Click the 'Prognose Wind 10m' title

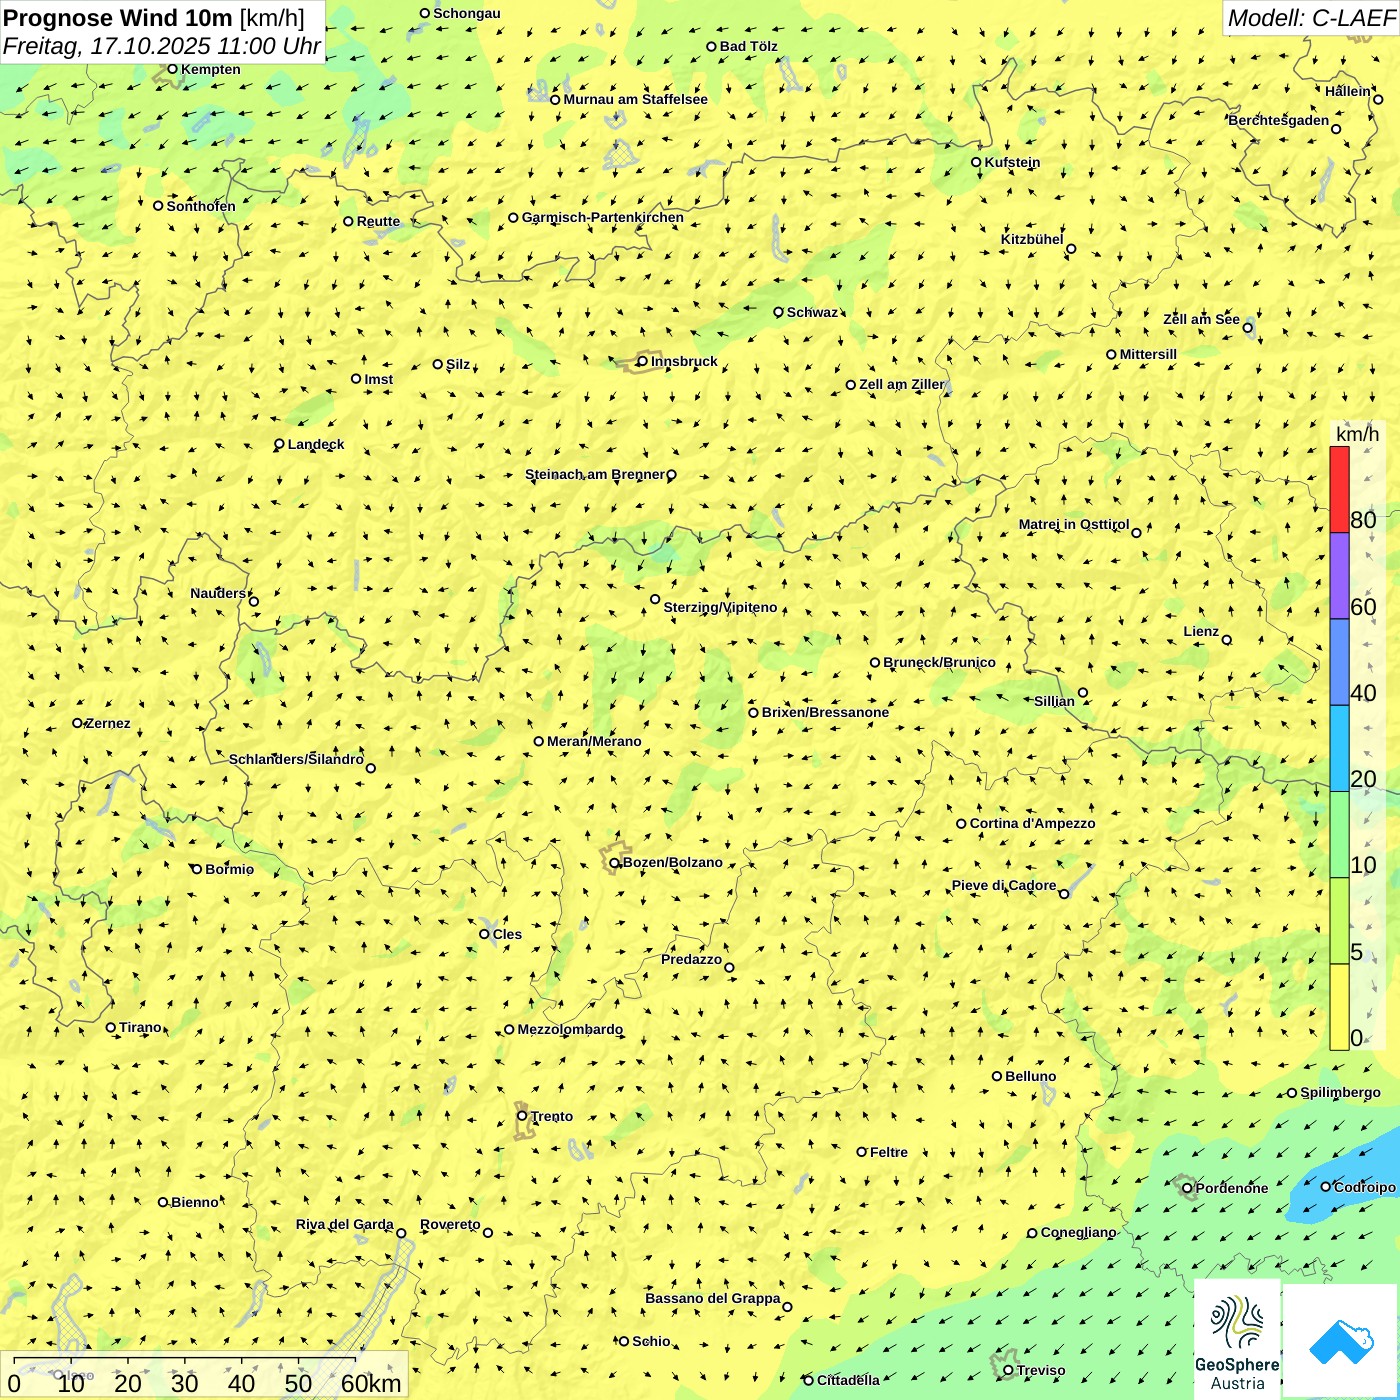pos(118,17)
